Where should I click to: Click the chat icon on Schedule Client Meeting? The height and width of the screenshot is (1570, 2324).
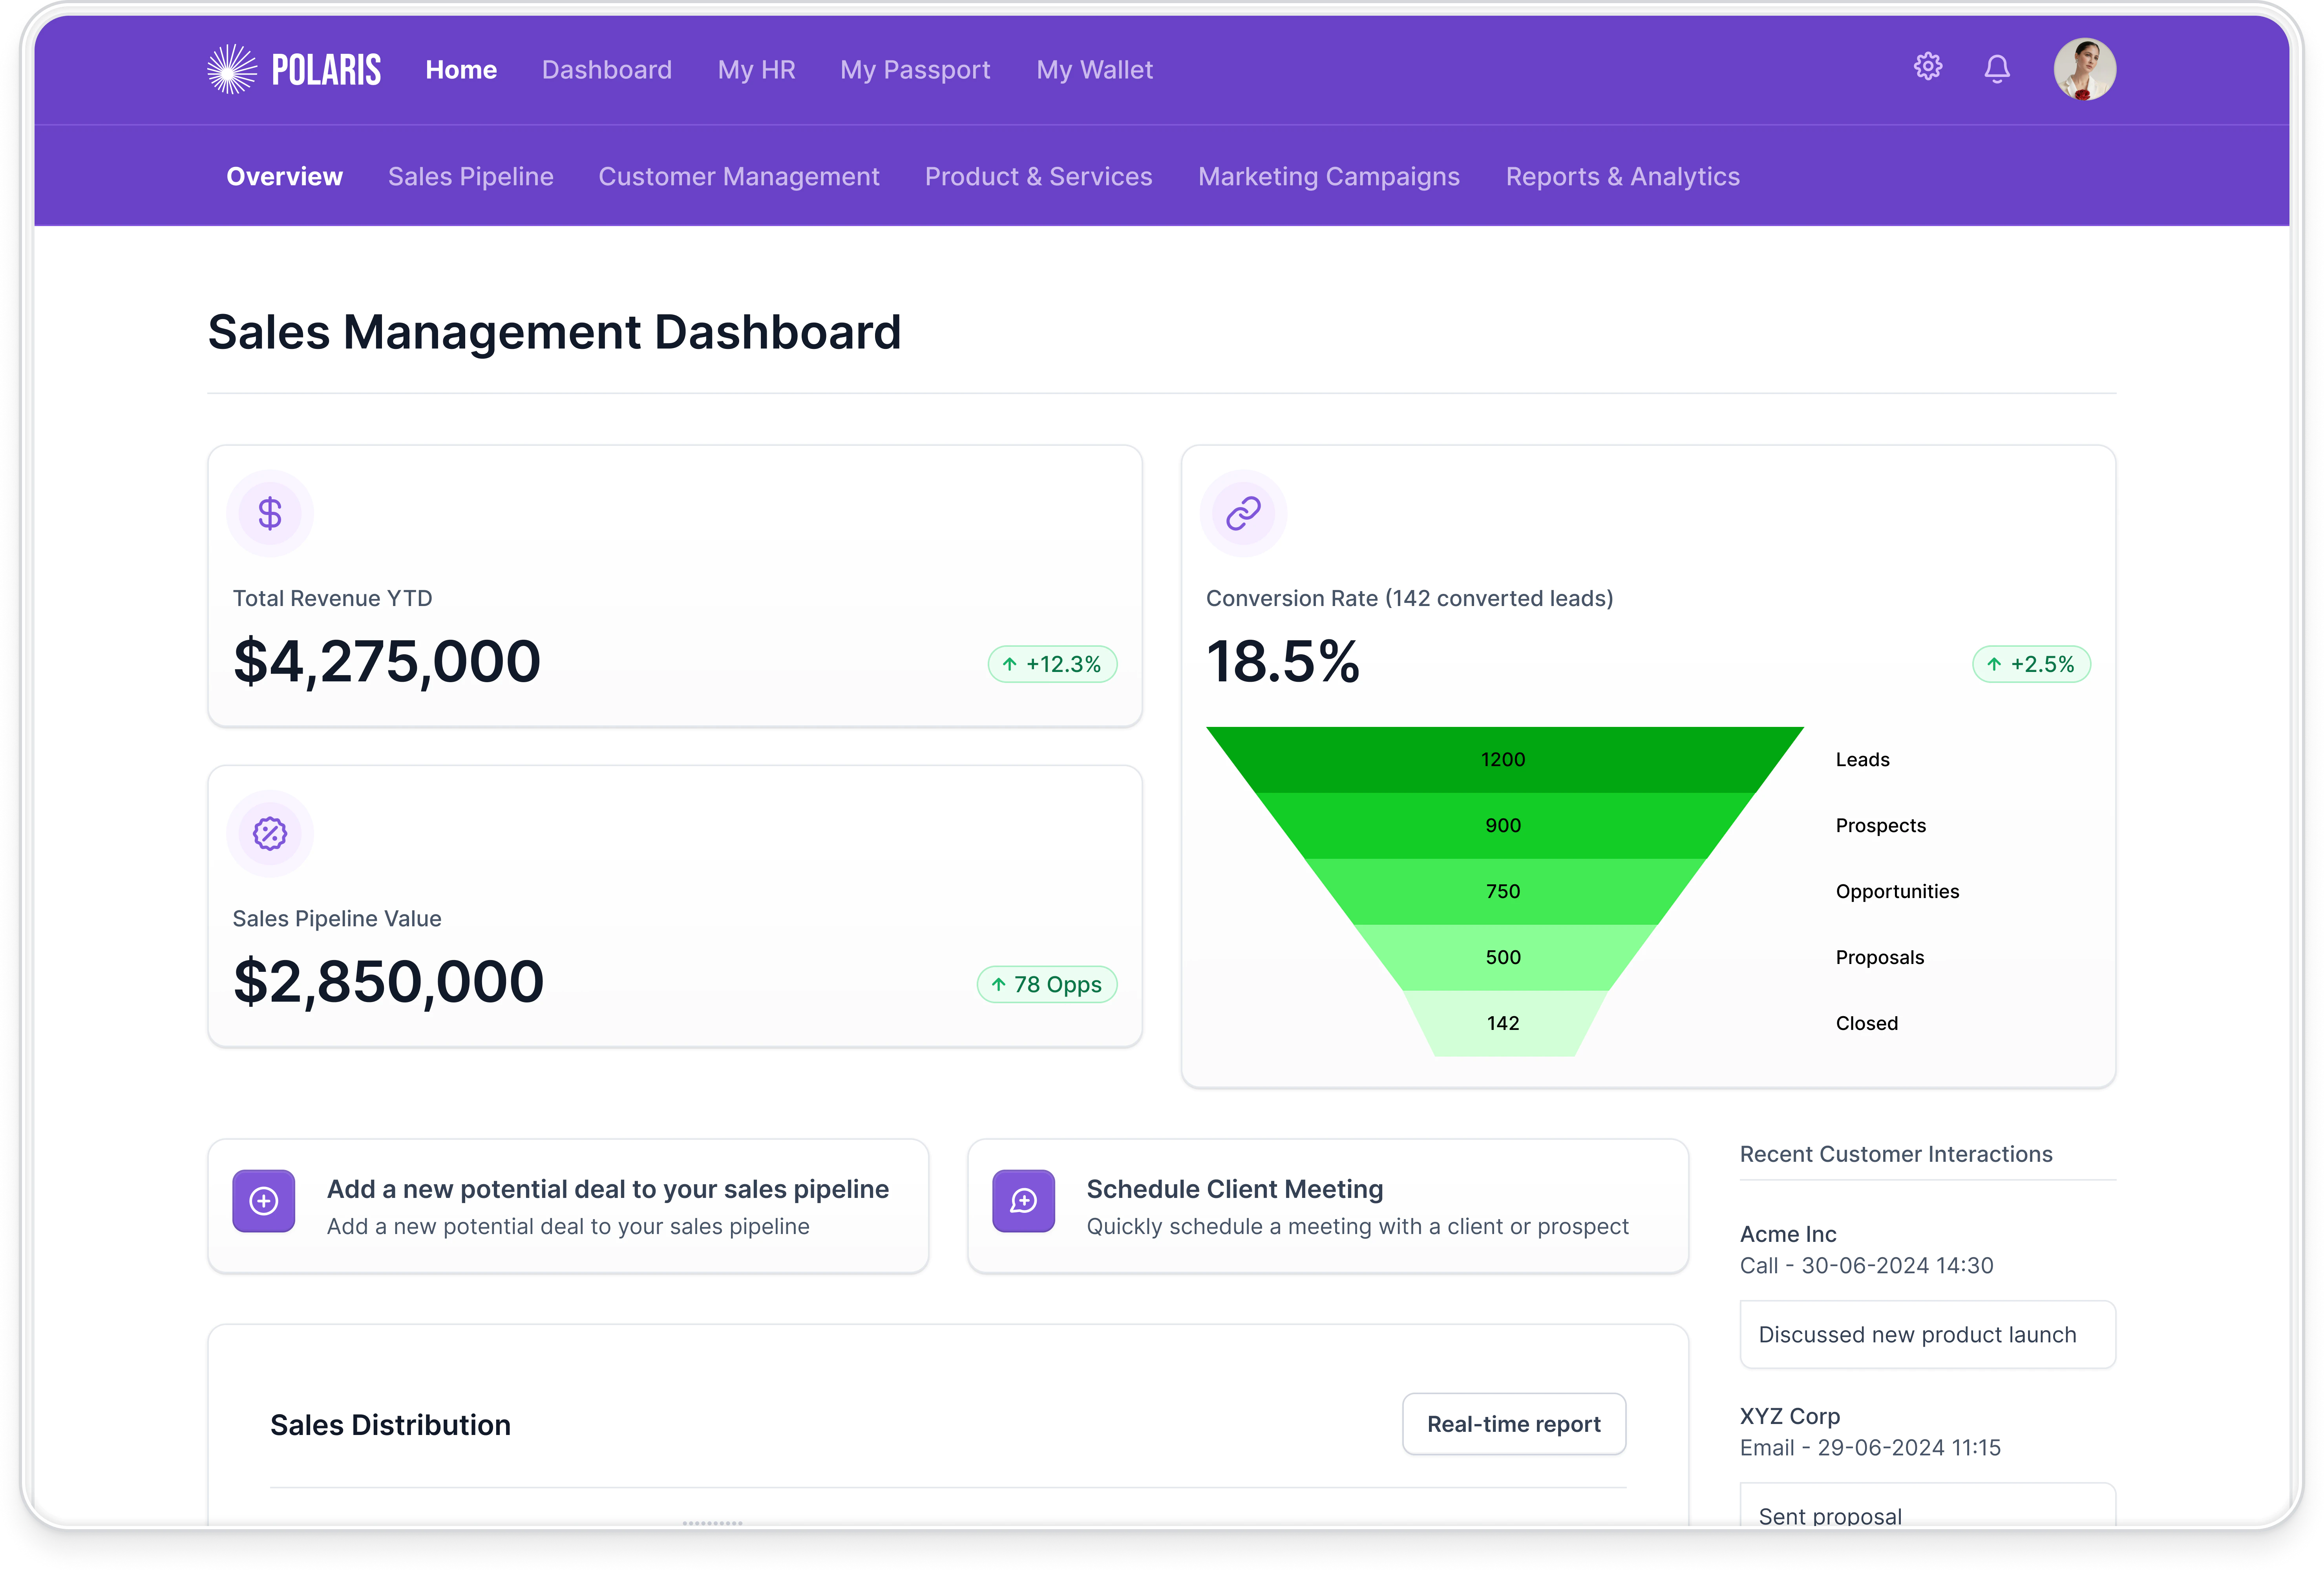(1023, 1201)
